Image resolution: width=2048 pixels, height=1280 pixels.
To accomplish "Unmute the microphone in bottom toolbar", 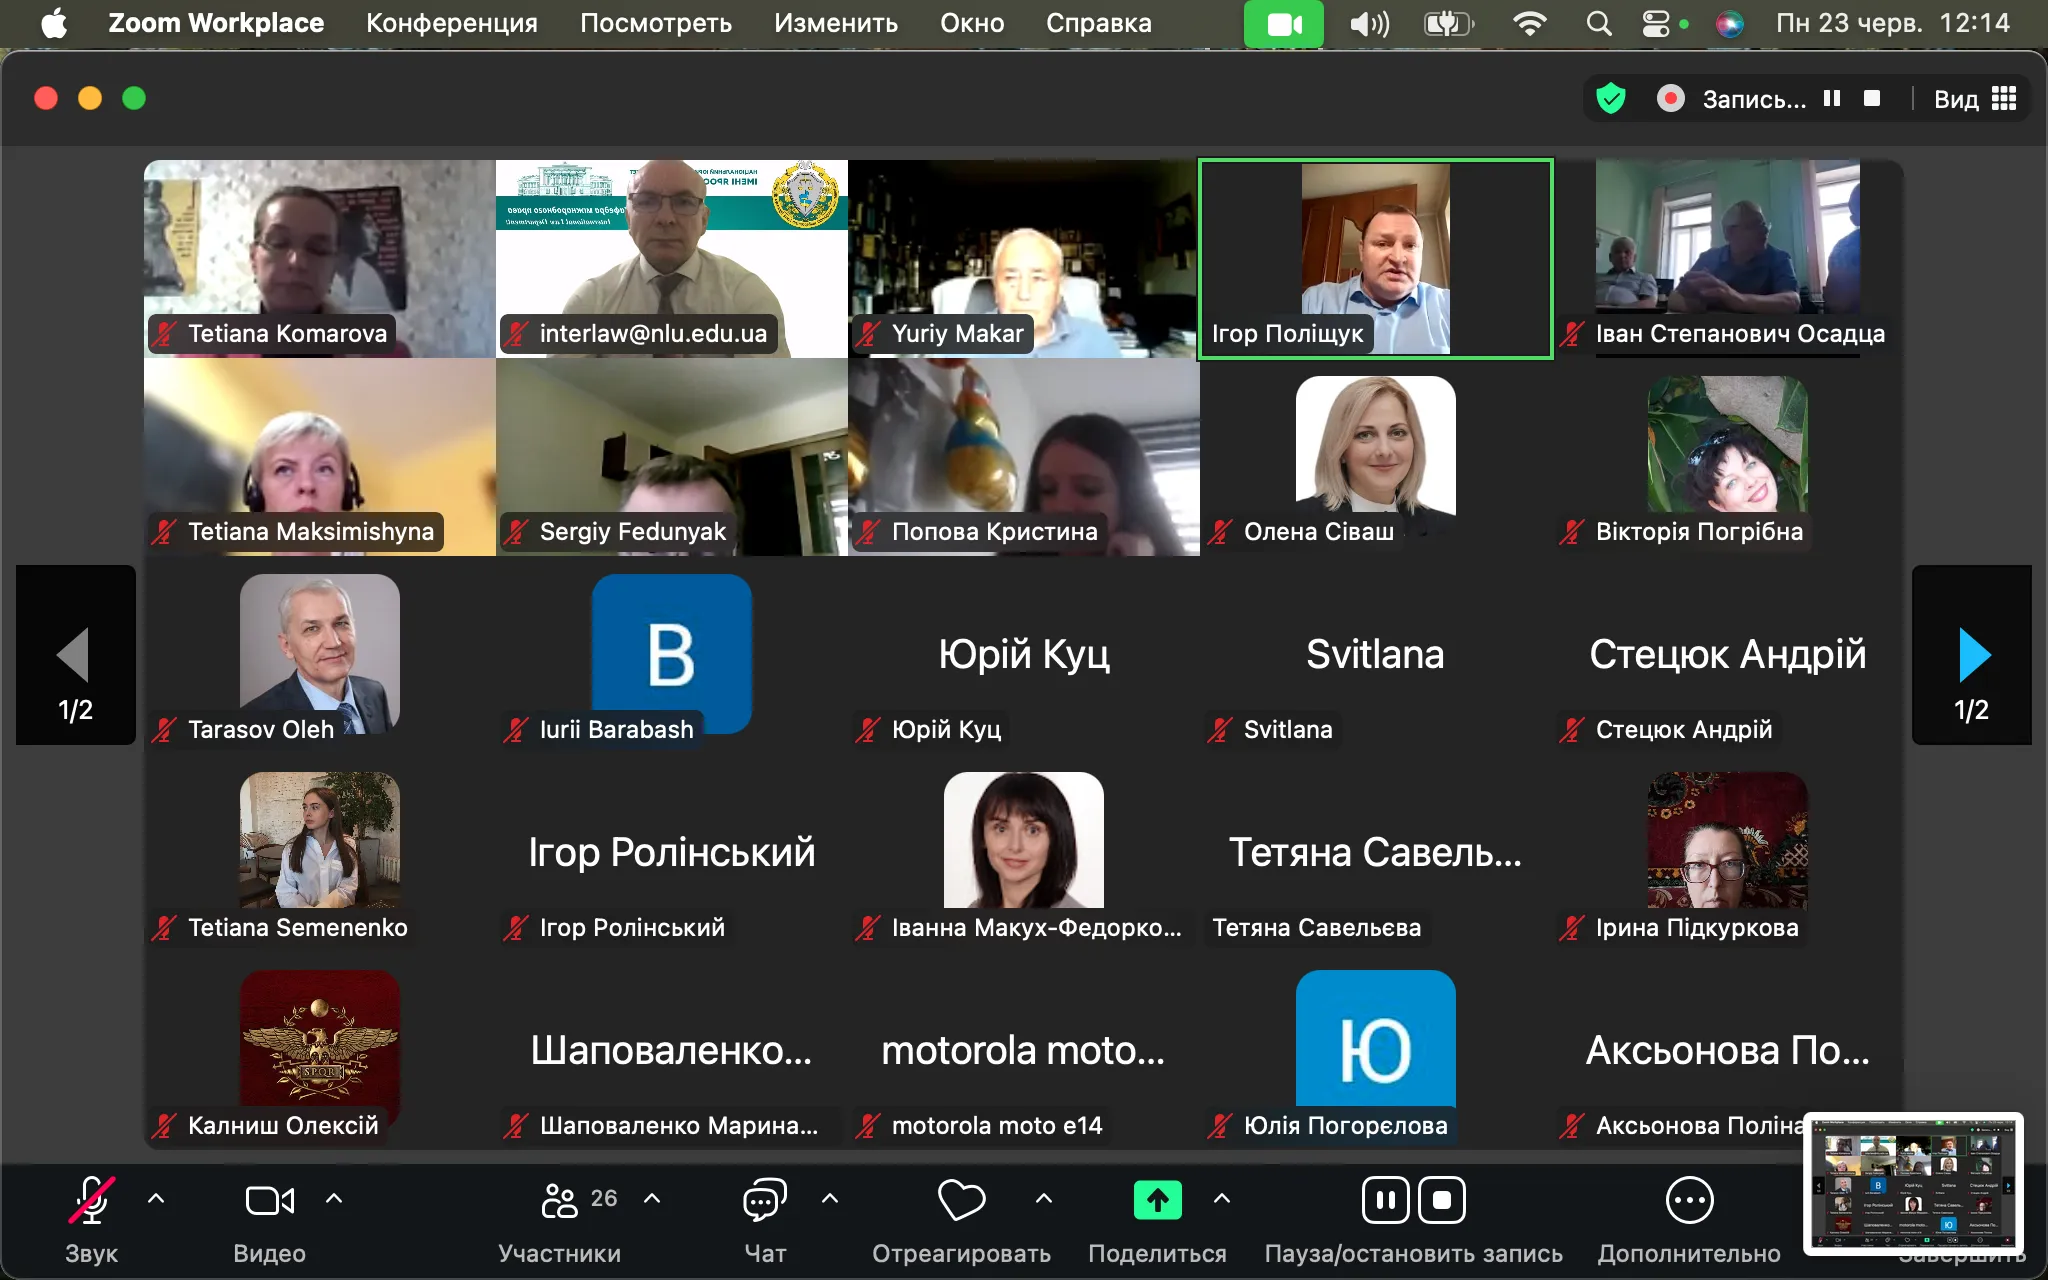I will pos(91,1200).
